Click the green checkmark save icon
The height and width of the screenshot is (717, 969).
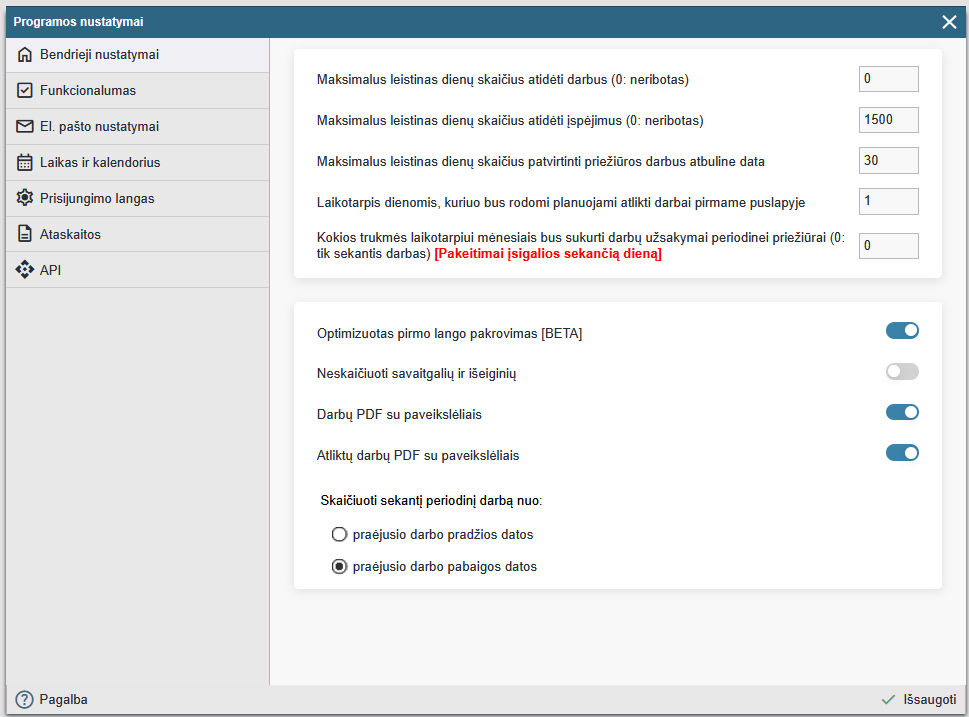pyautogui.click(x=888, y=700)
